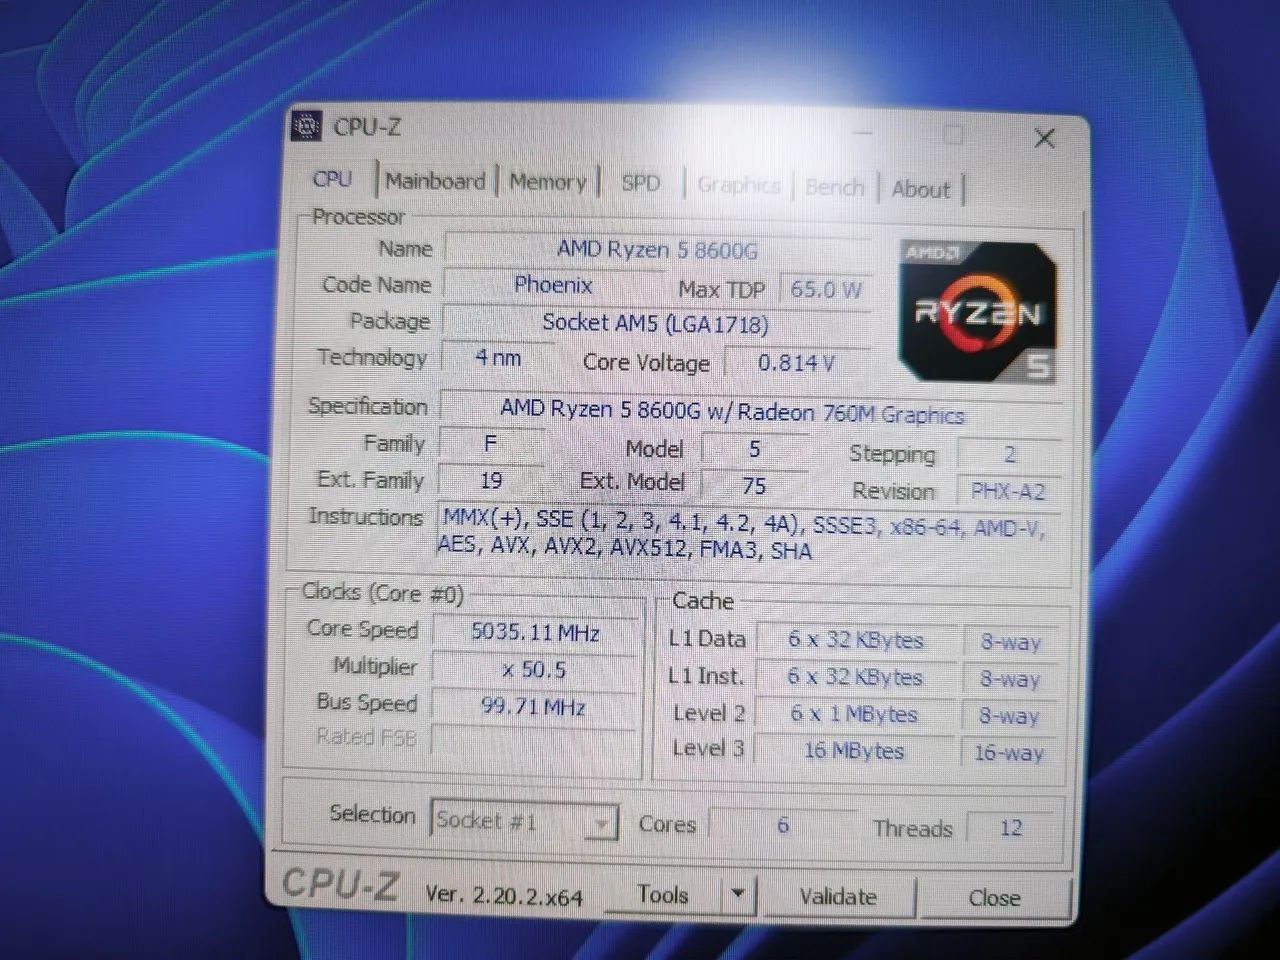
Task: Switch to the SPD tab
Action: tap(641, 184)
